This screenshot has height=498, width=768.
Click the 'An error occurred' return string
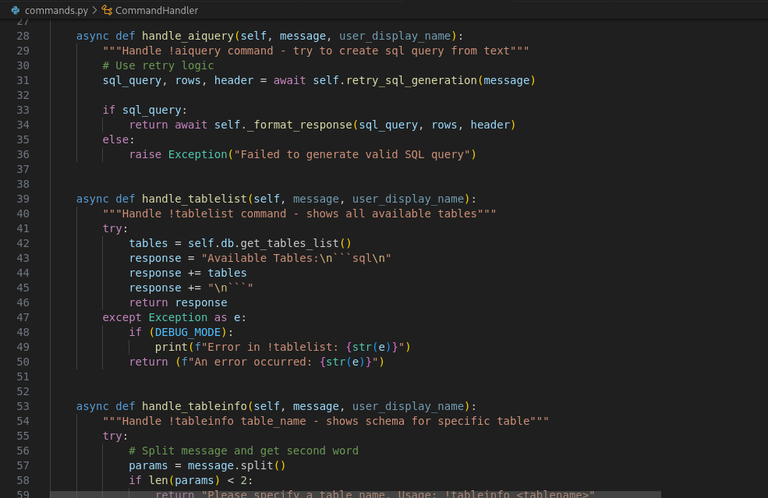tap(280, 362)
